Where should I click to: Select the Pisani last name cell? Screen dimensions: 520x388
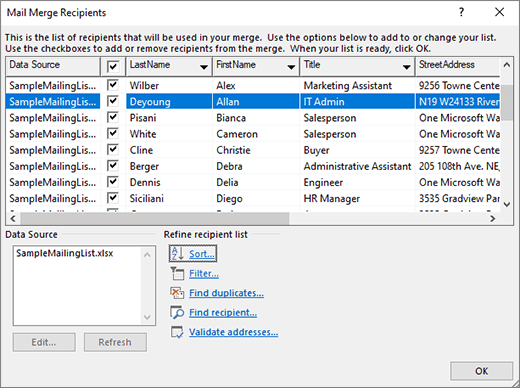[x=169, y=118]
